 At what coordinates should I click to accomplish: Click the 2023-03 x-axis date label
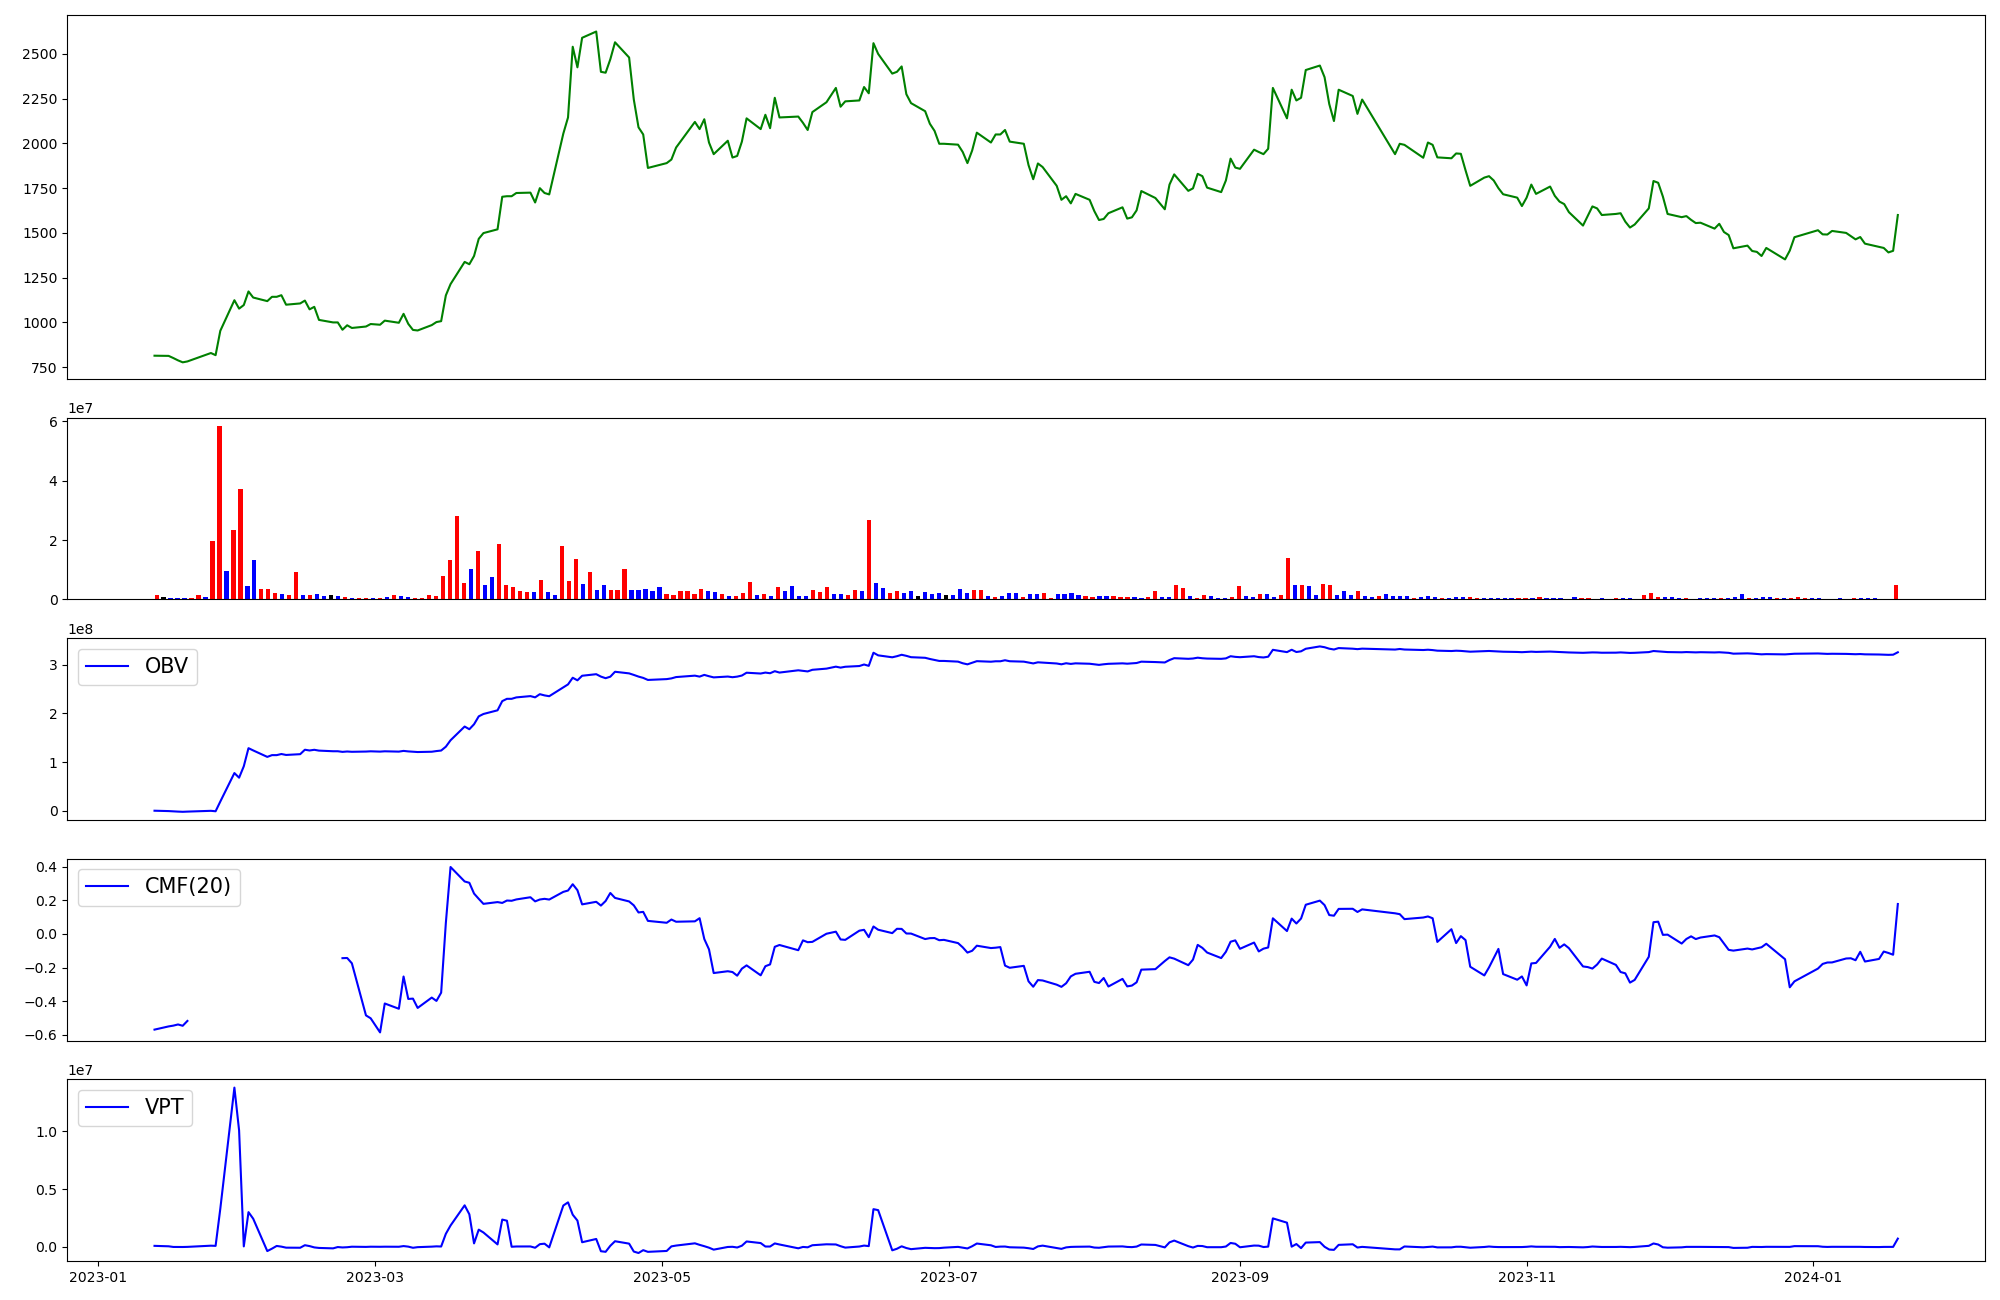pyautogui.click(x=376, y=1277)
